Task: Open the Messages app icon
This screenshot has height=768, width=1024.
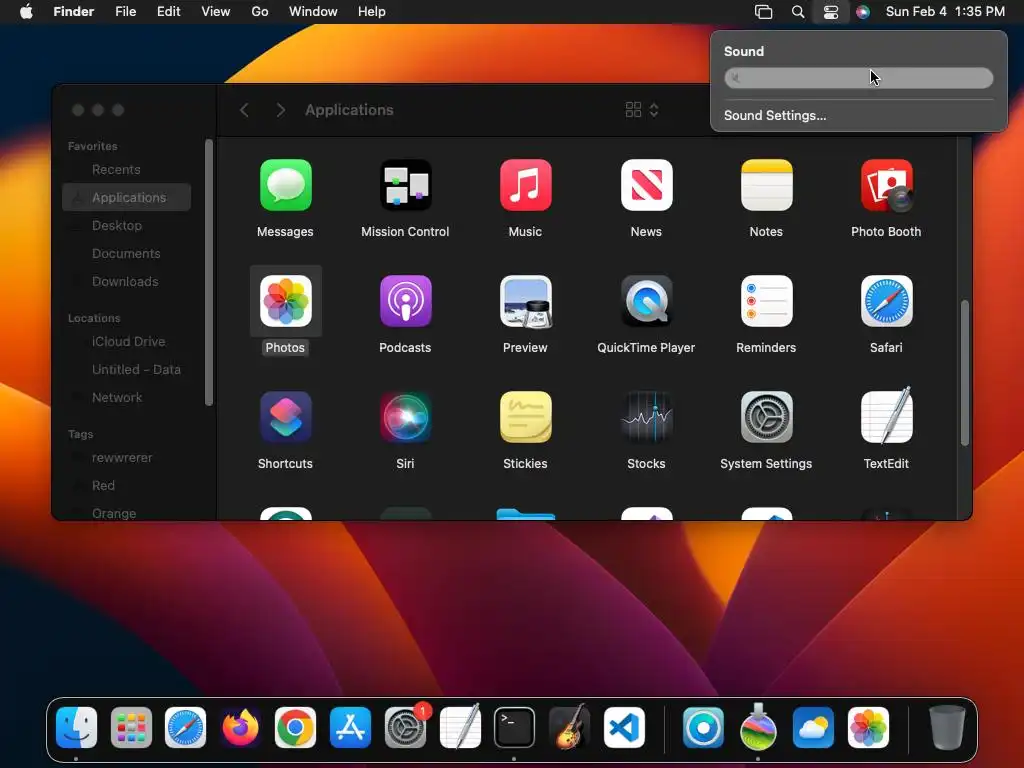Action: point(285,185)
